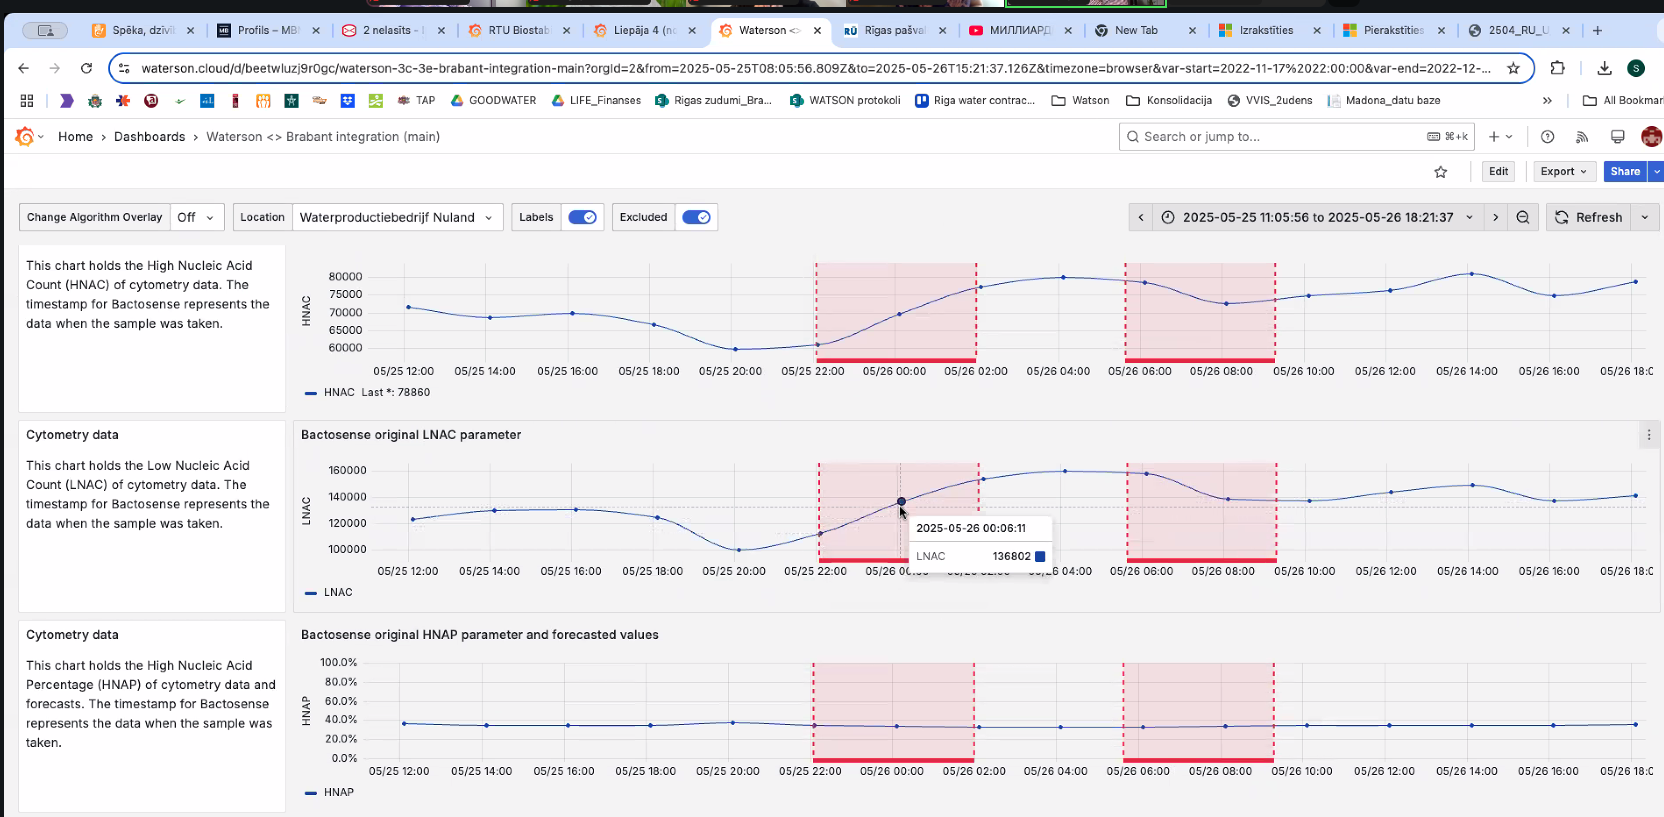Image resolution: width=1664 pixels, height=817 pixels.
Task: Toggle the Excluded switch
Action: 696,217
